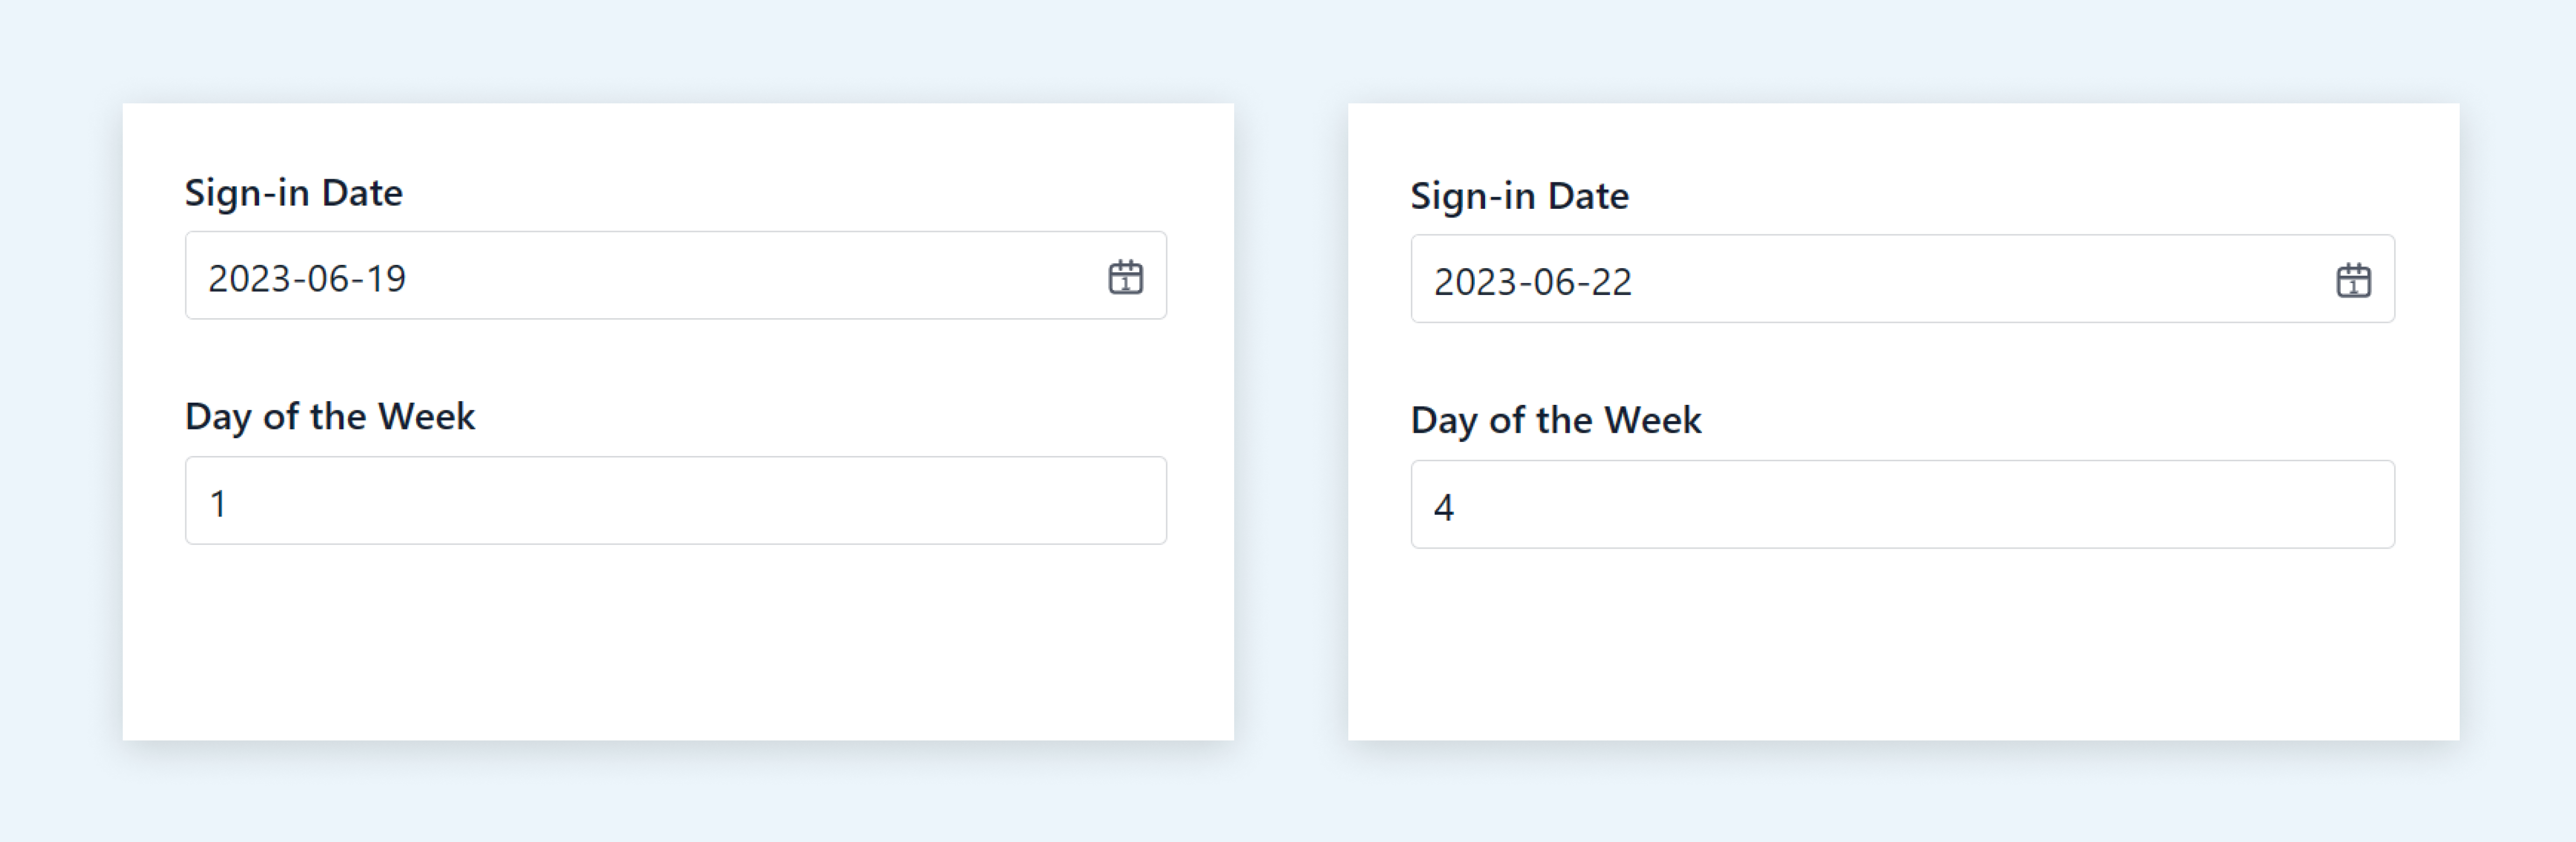Click empty middle of the 2023-06-19 date field

[x=750, y=276]
